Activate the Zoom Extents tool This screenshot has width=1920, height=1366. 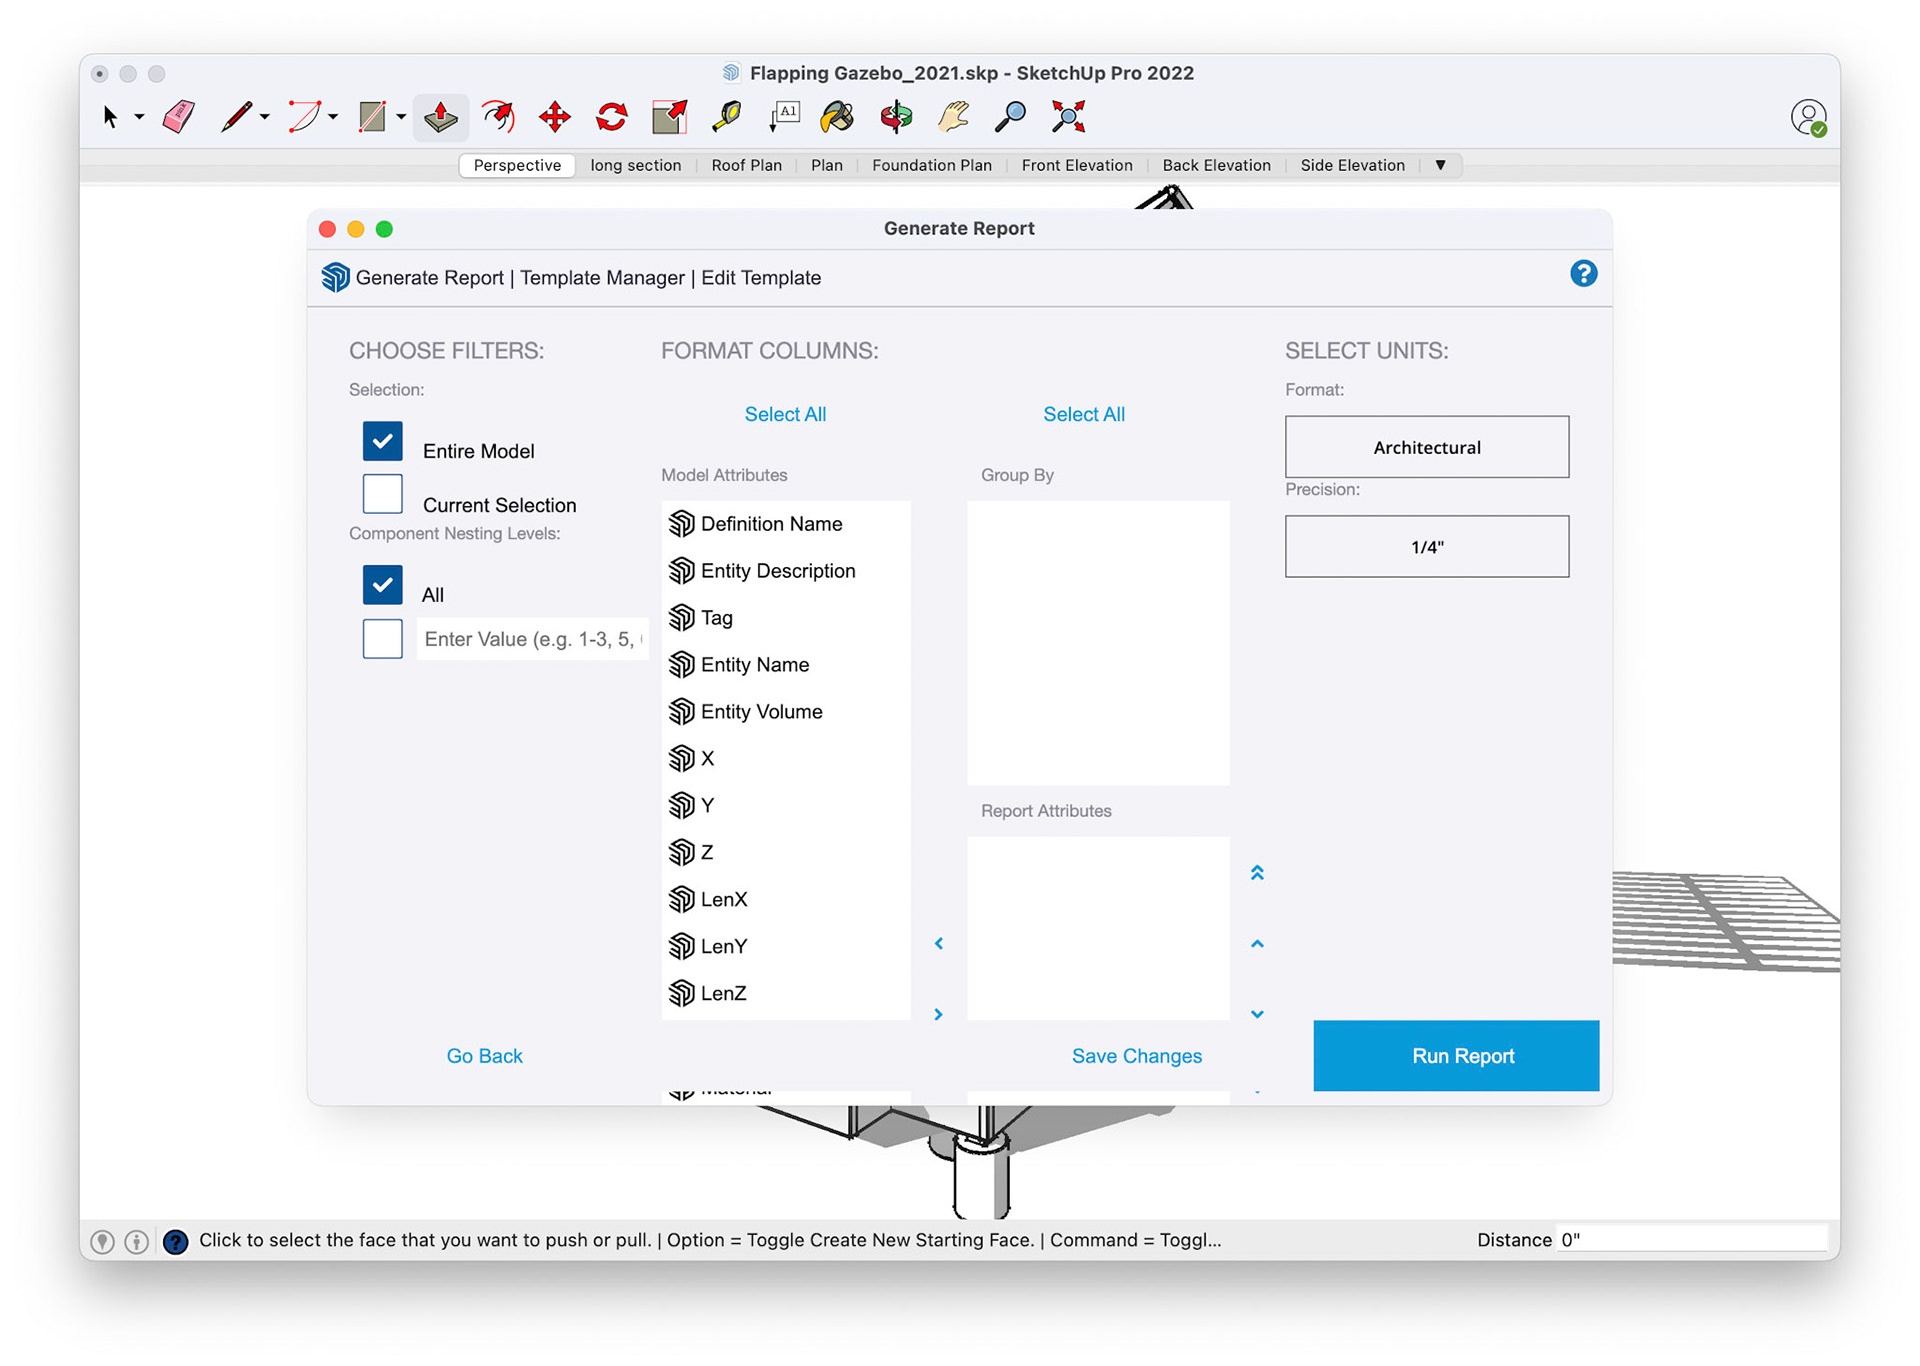coord(1068,117)
